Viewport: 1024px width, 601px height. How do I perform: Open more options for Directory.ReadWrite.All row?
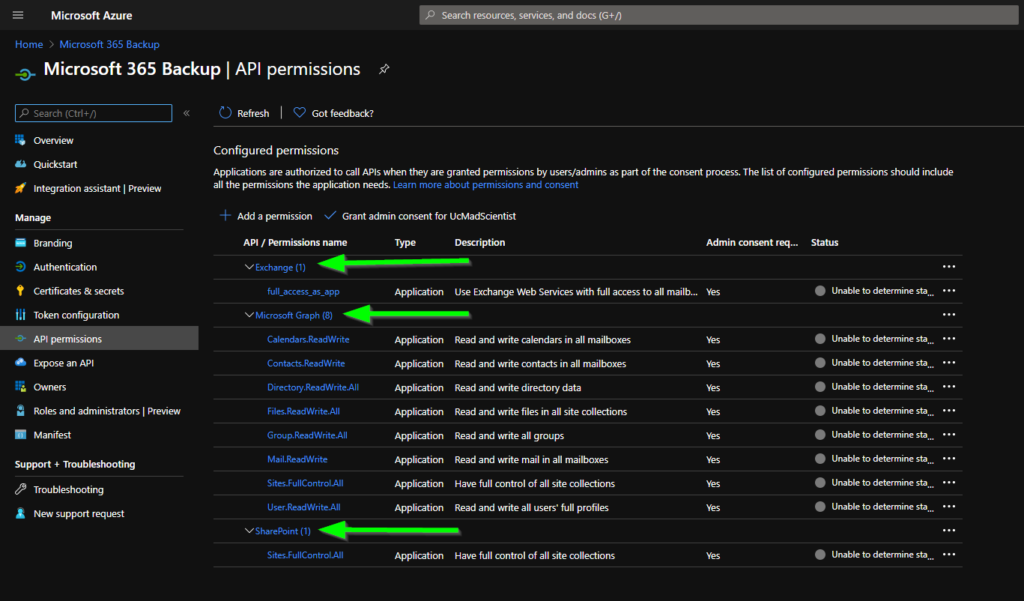point(949,387)
